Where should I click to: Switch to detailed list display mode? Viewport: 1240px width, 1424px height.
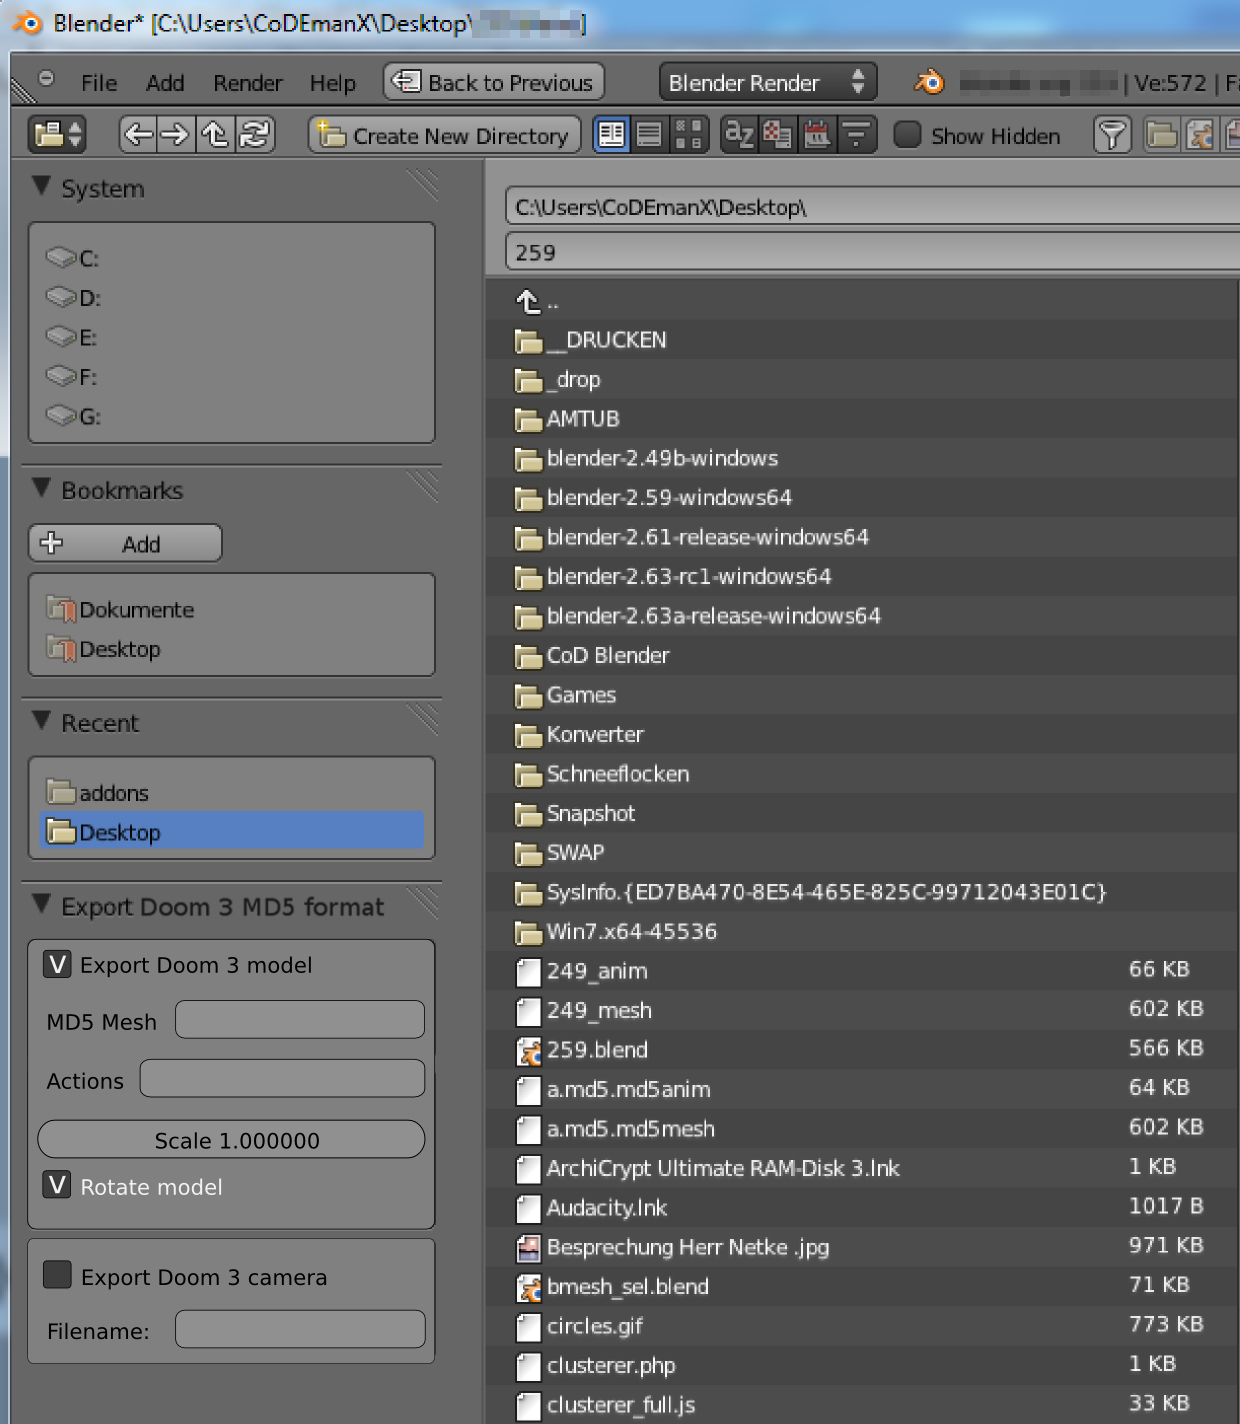[649, 134]
